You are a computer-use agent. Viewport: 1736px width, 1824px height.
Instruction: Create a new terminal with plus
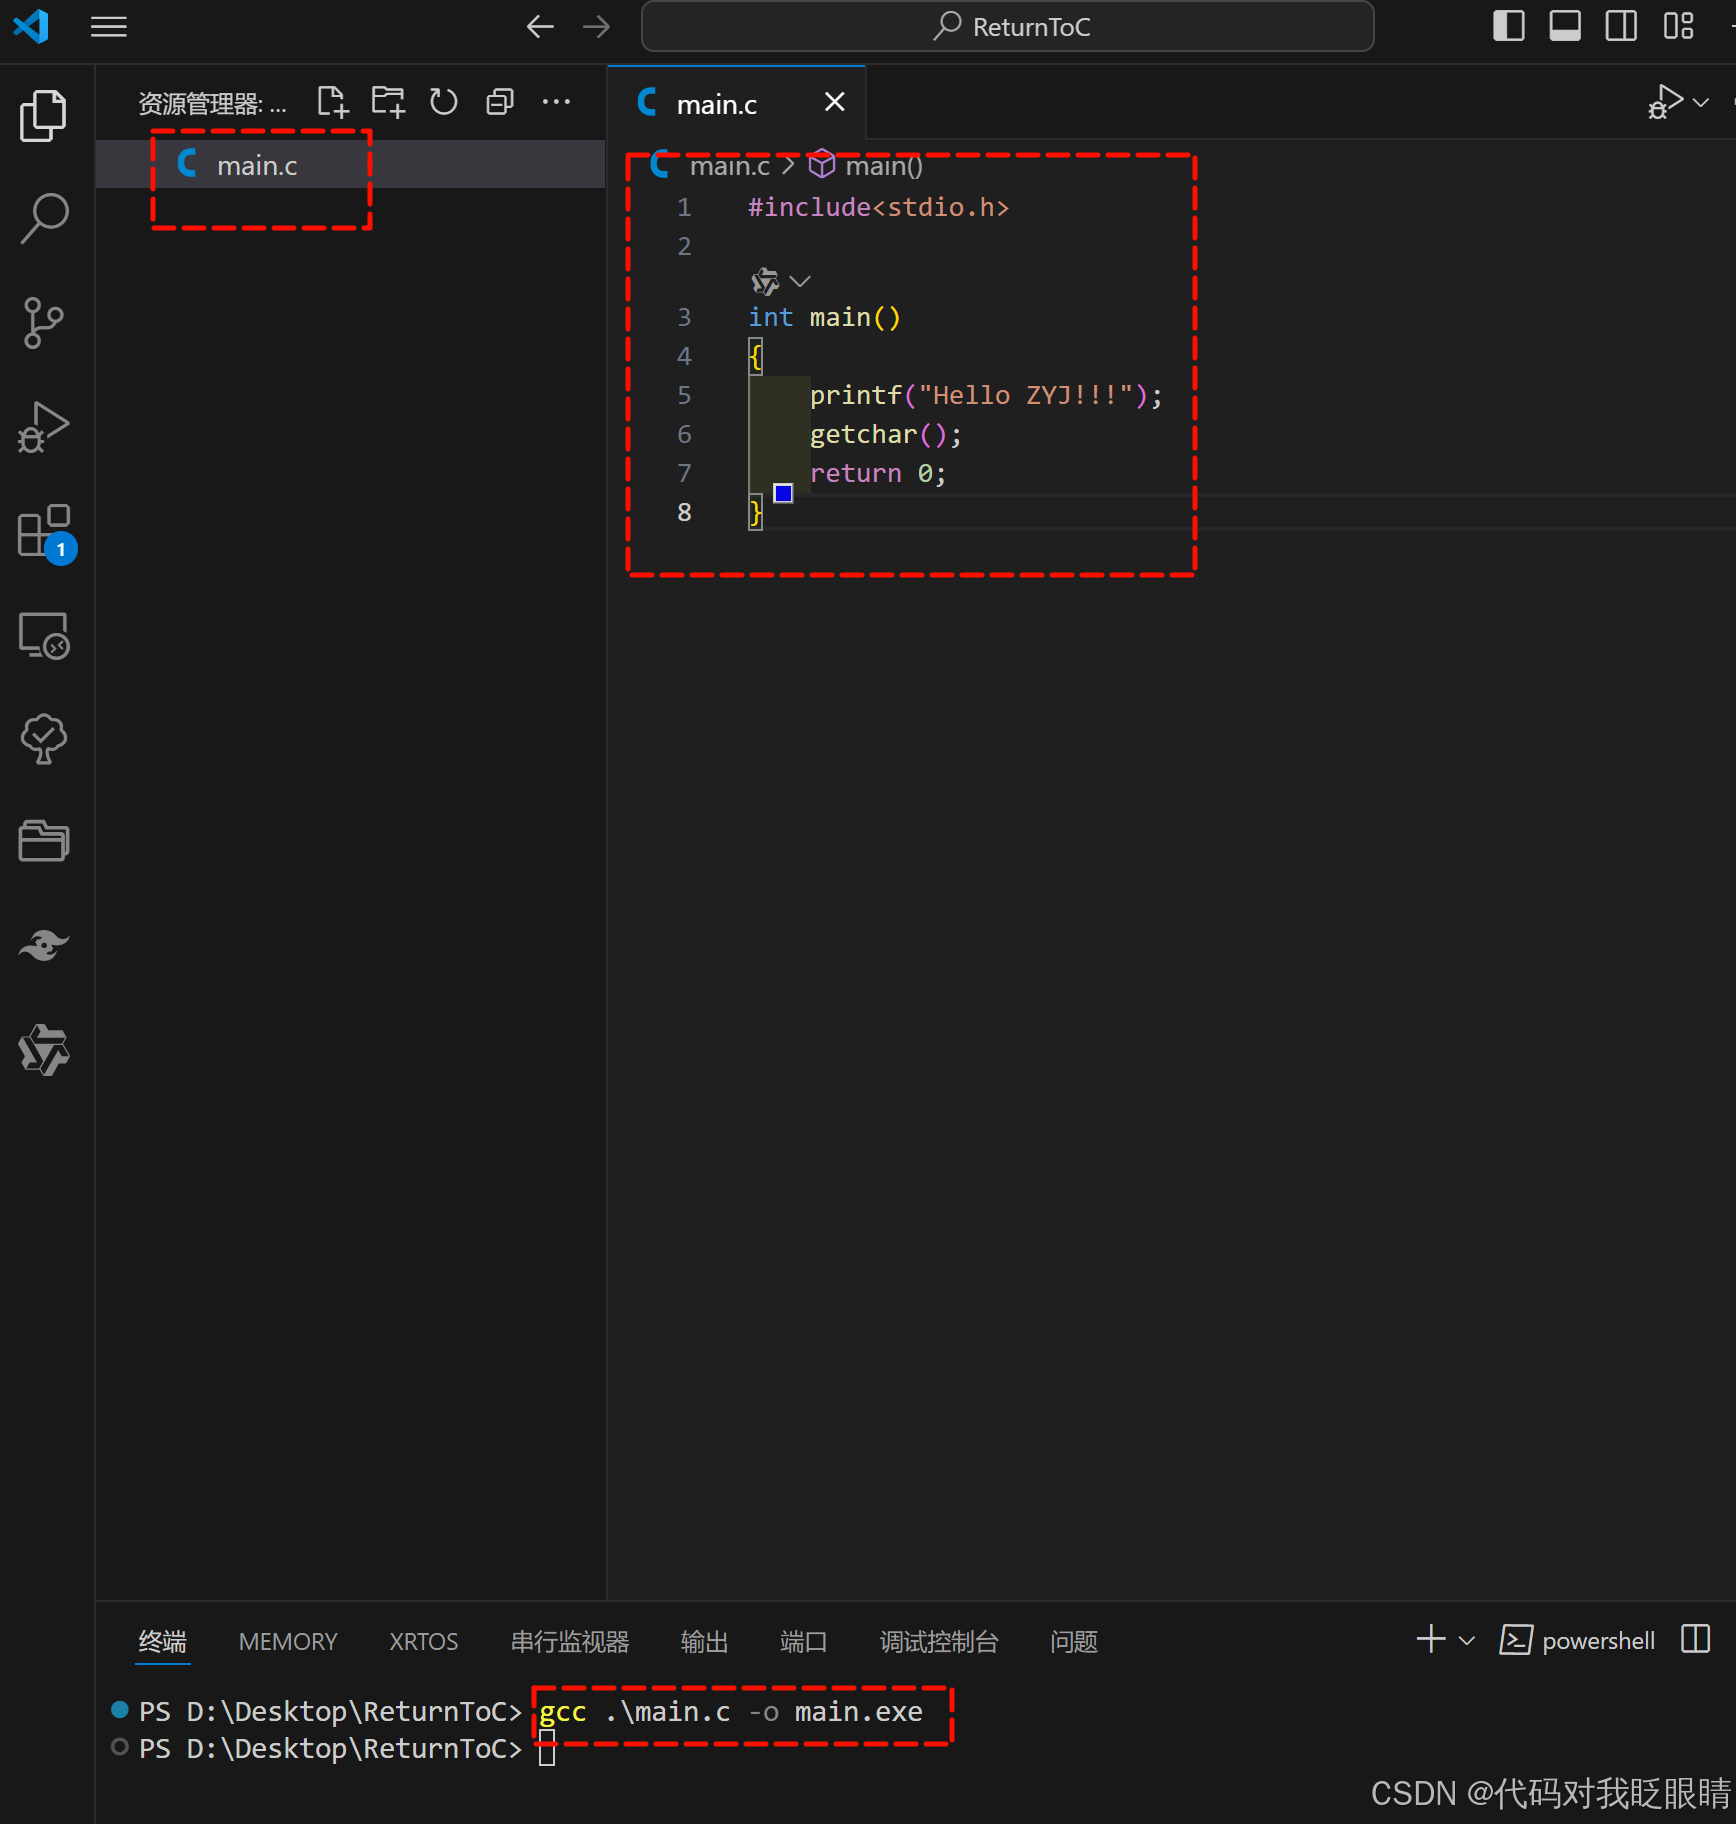point(1431,1639)
